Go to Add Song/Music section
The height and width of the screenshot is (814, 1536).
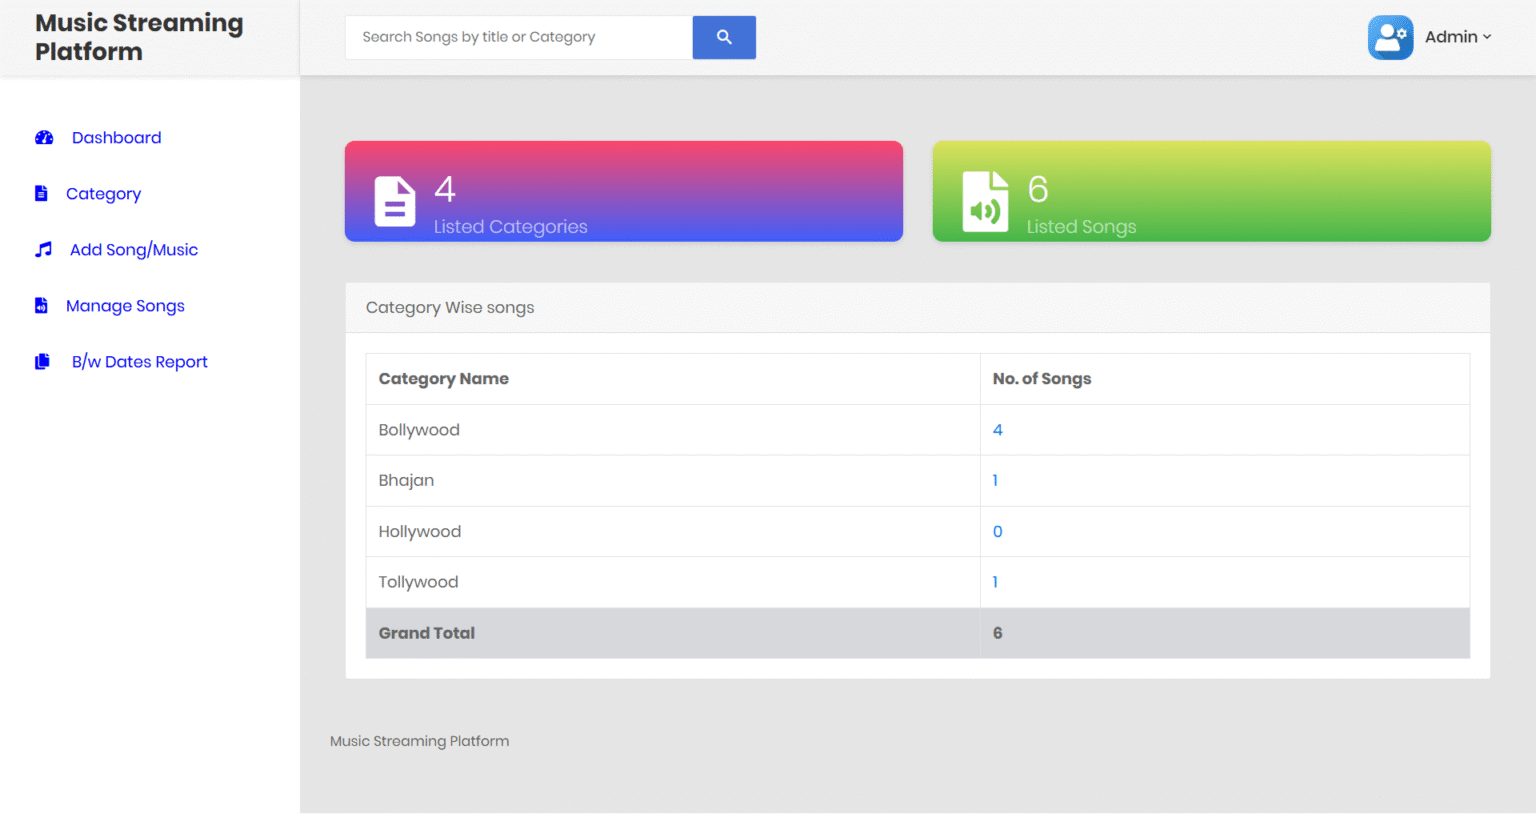[x=134, y=249]
